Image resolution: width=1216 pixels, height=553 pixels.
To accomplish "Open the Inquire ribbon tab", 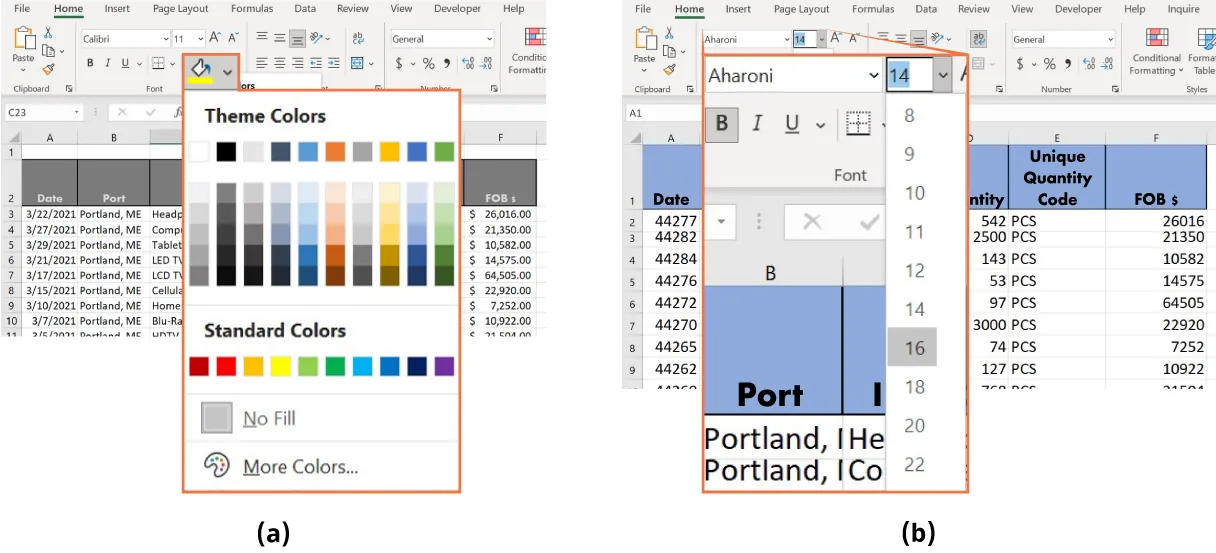I will click(1182, 9).
